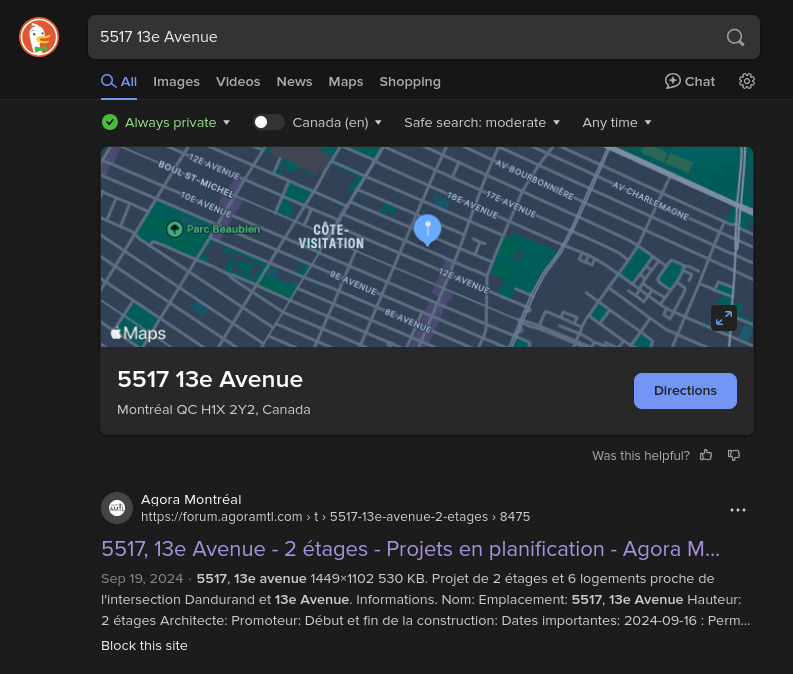Open the 5517, 13e Avenue - 2 étages result link
The height and width of the screenshot is (674, 793).
click(410, 549)
